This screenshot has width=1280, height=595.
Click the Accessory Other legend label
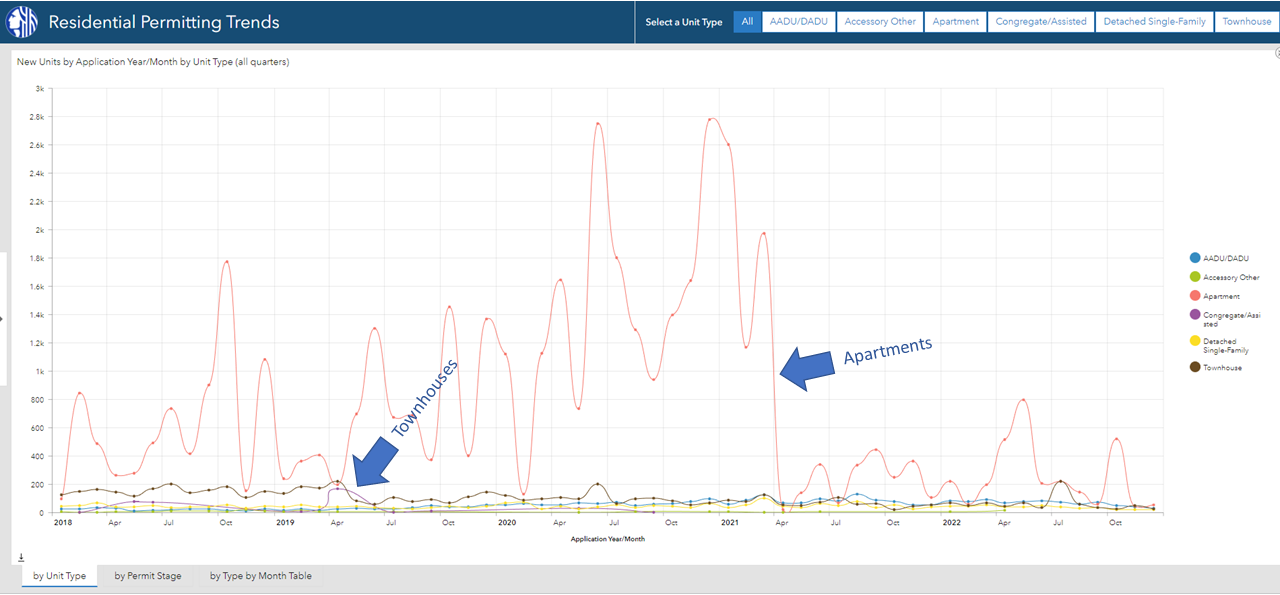click(x=1231, y=277)
